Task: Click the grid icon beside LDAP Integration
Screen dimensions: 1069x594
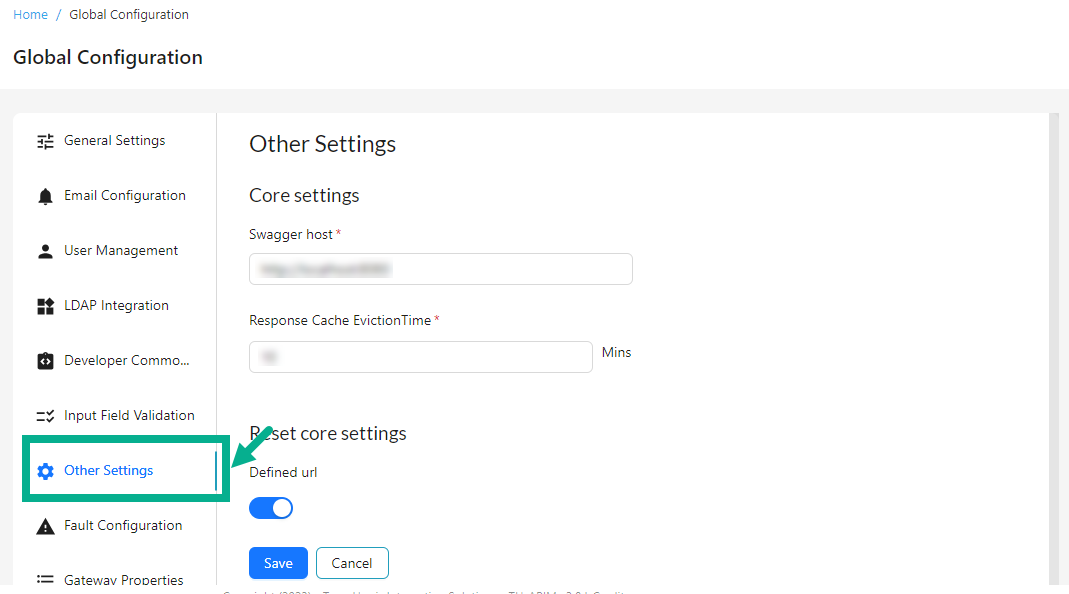Action: click(44, 305)
